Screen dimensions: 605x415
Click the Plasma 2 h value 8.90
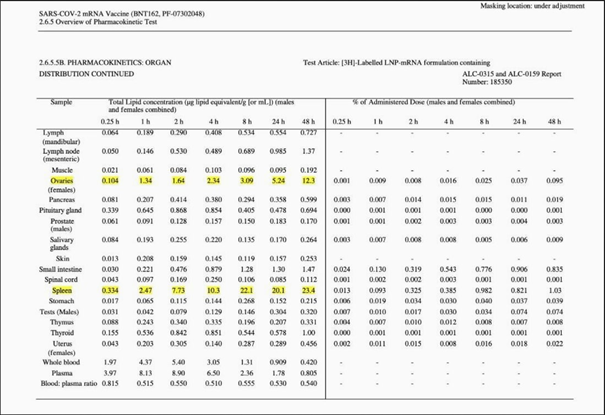click(x=178, y=373)
